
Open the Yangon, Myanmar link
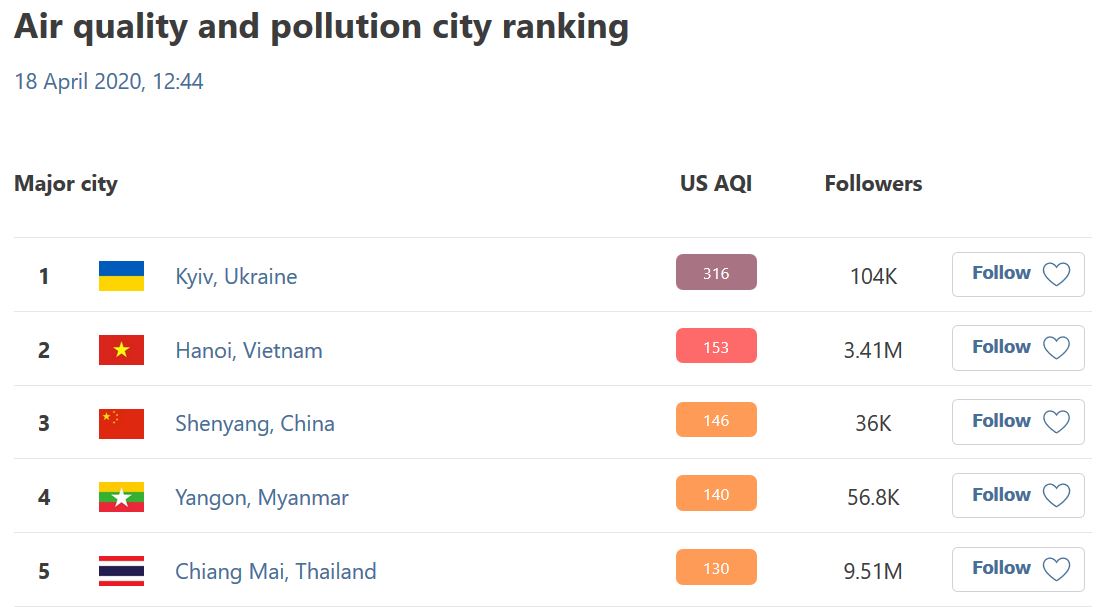[x=262, y=498]
